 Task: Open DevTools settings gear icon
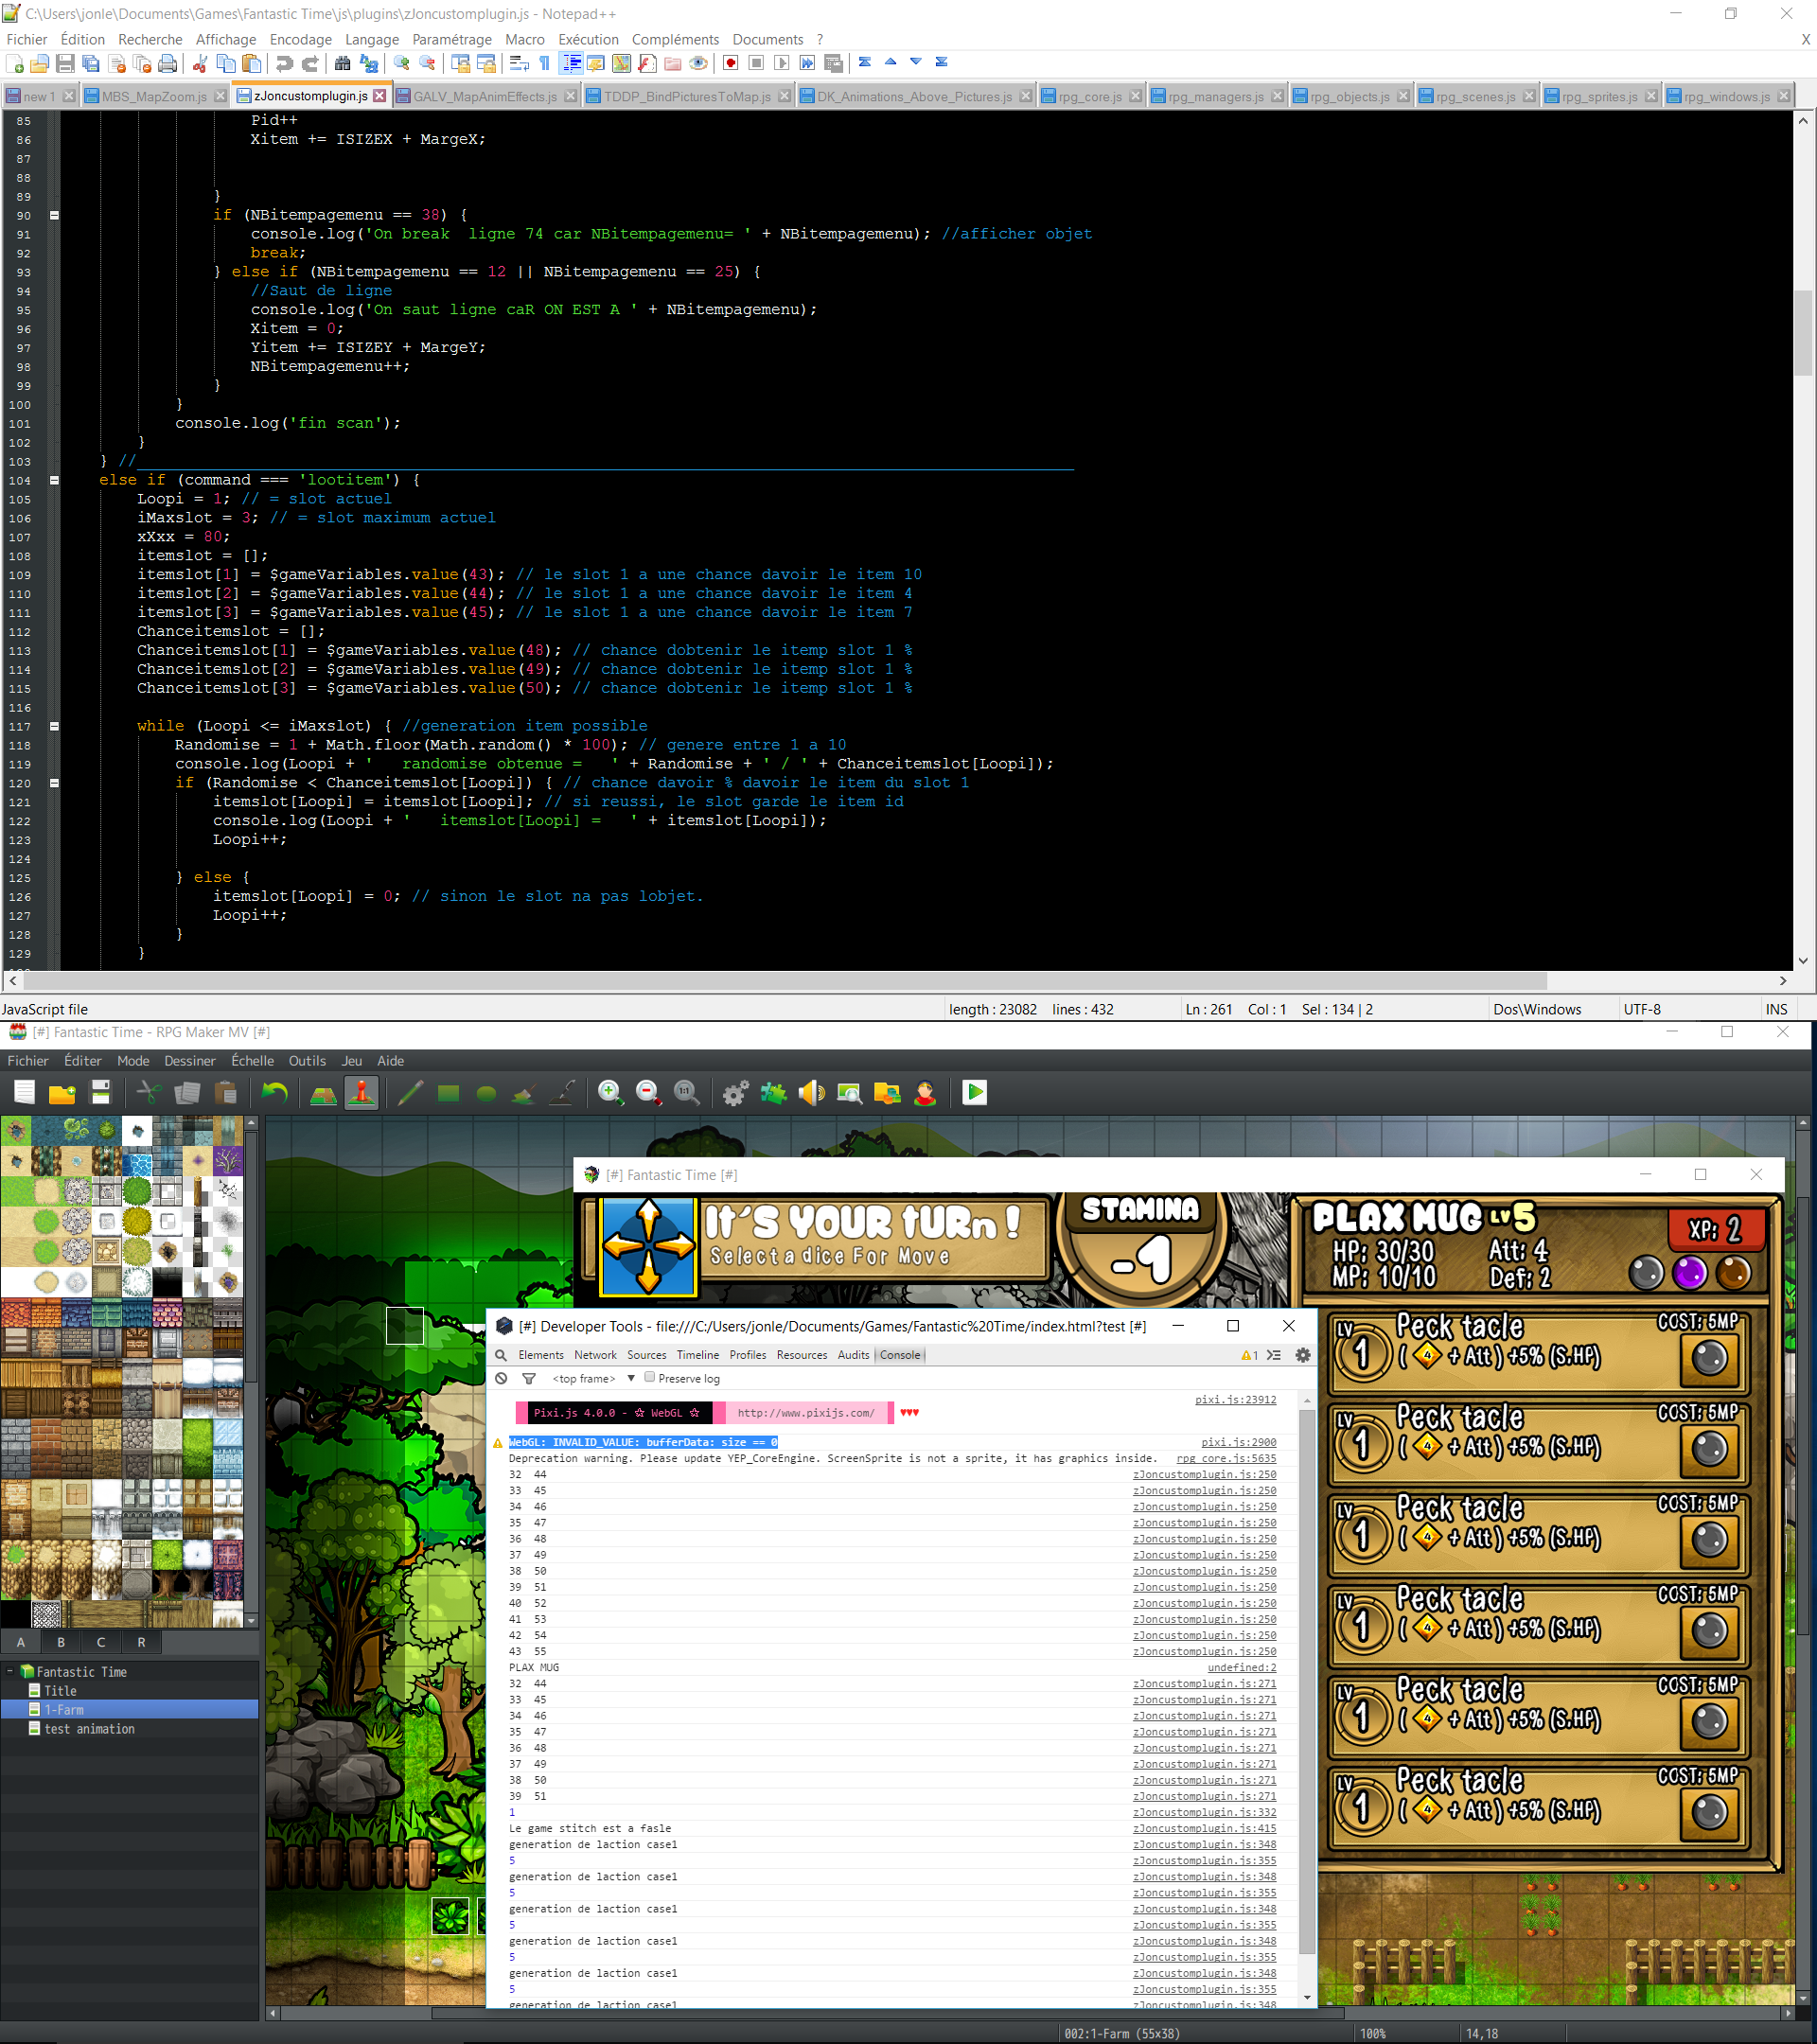tap(1302, 1355)
